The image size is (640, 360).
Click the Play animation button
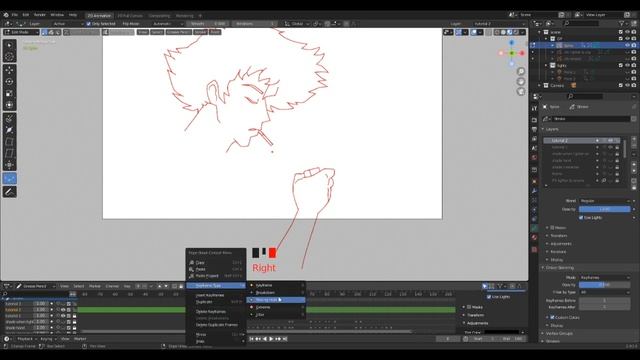271,339
